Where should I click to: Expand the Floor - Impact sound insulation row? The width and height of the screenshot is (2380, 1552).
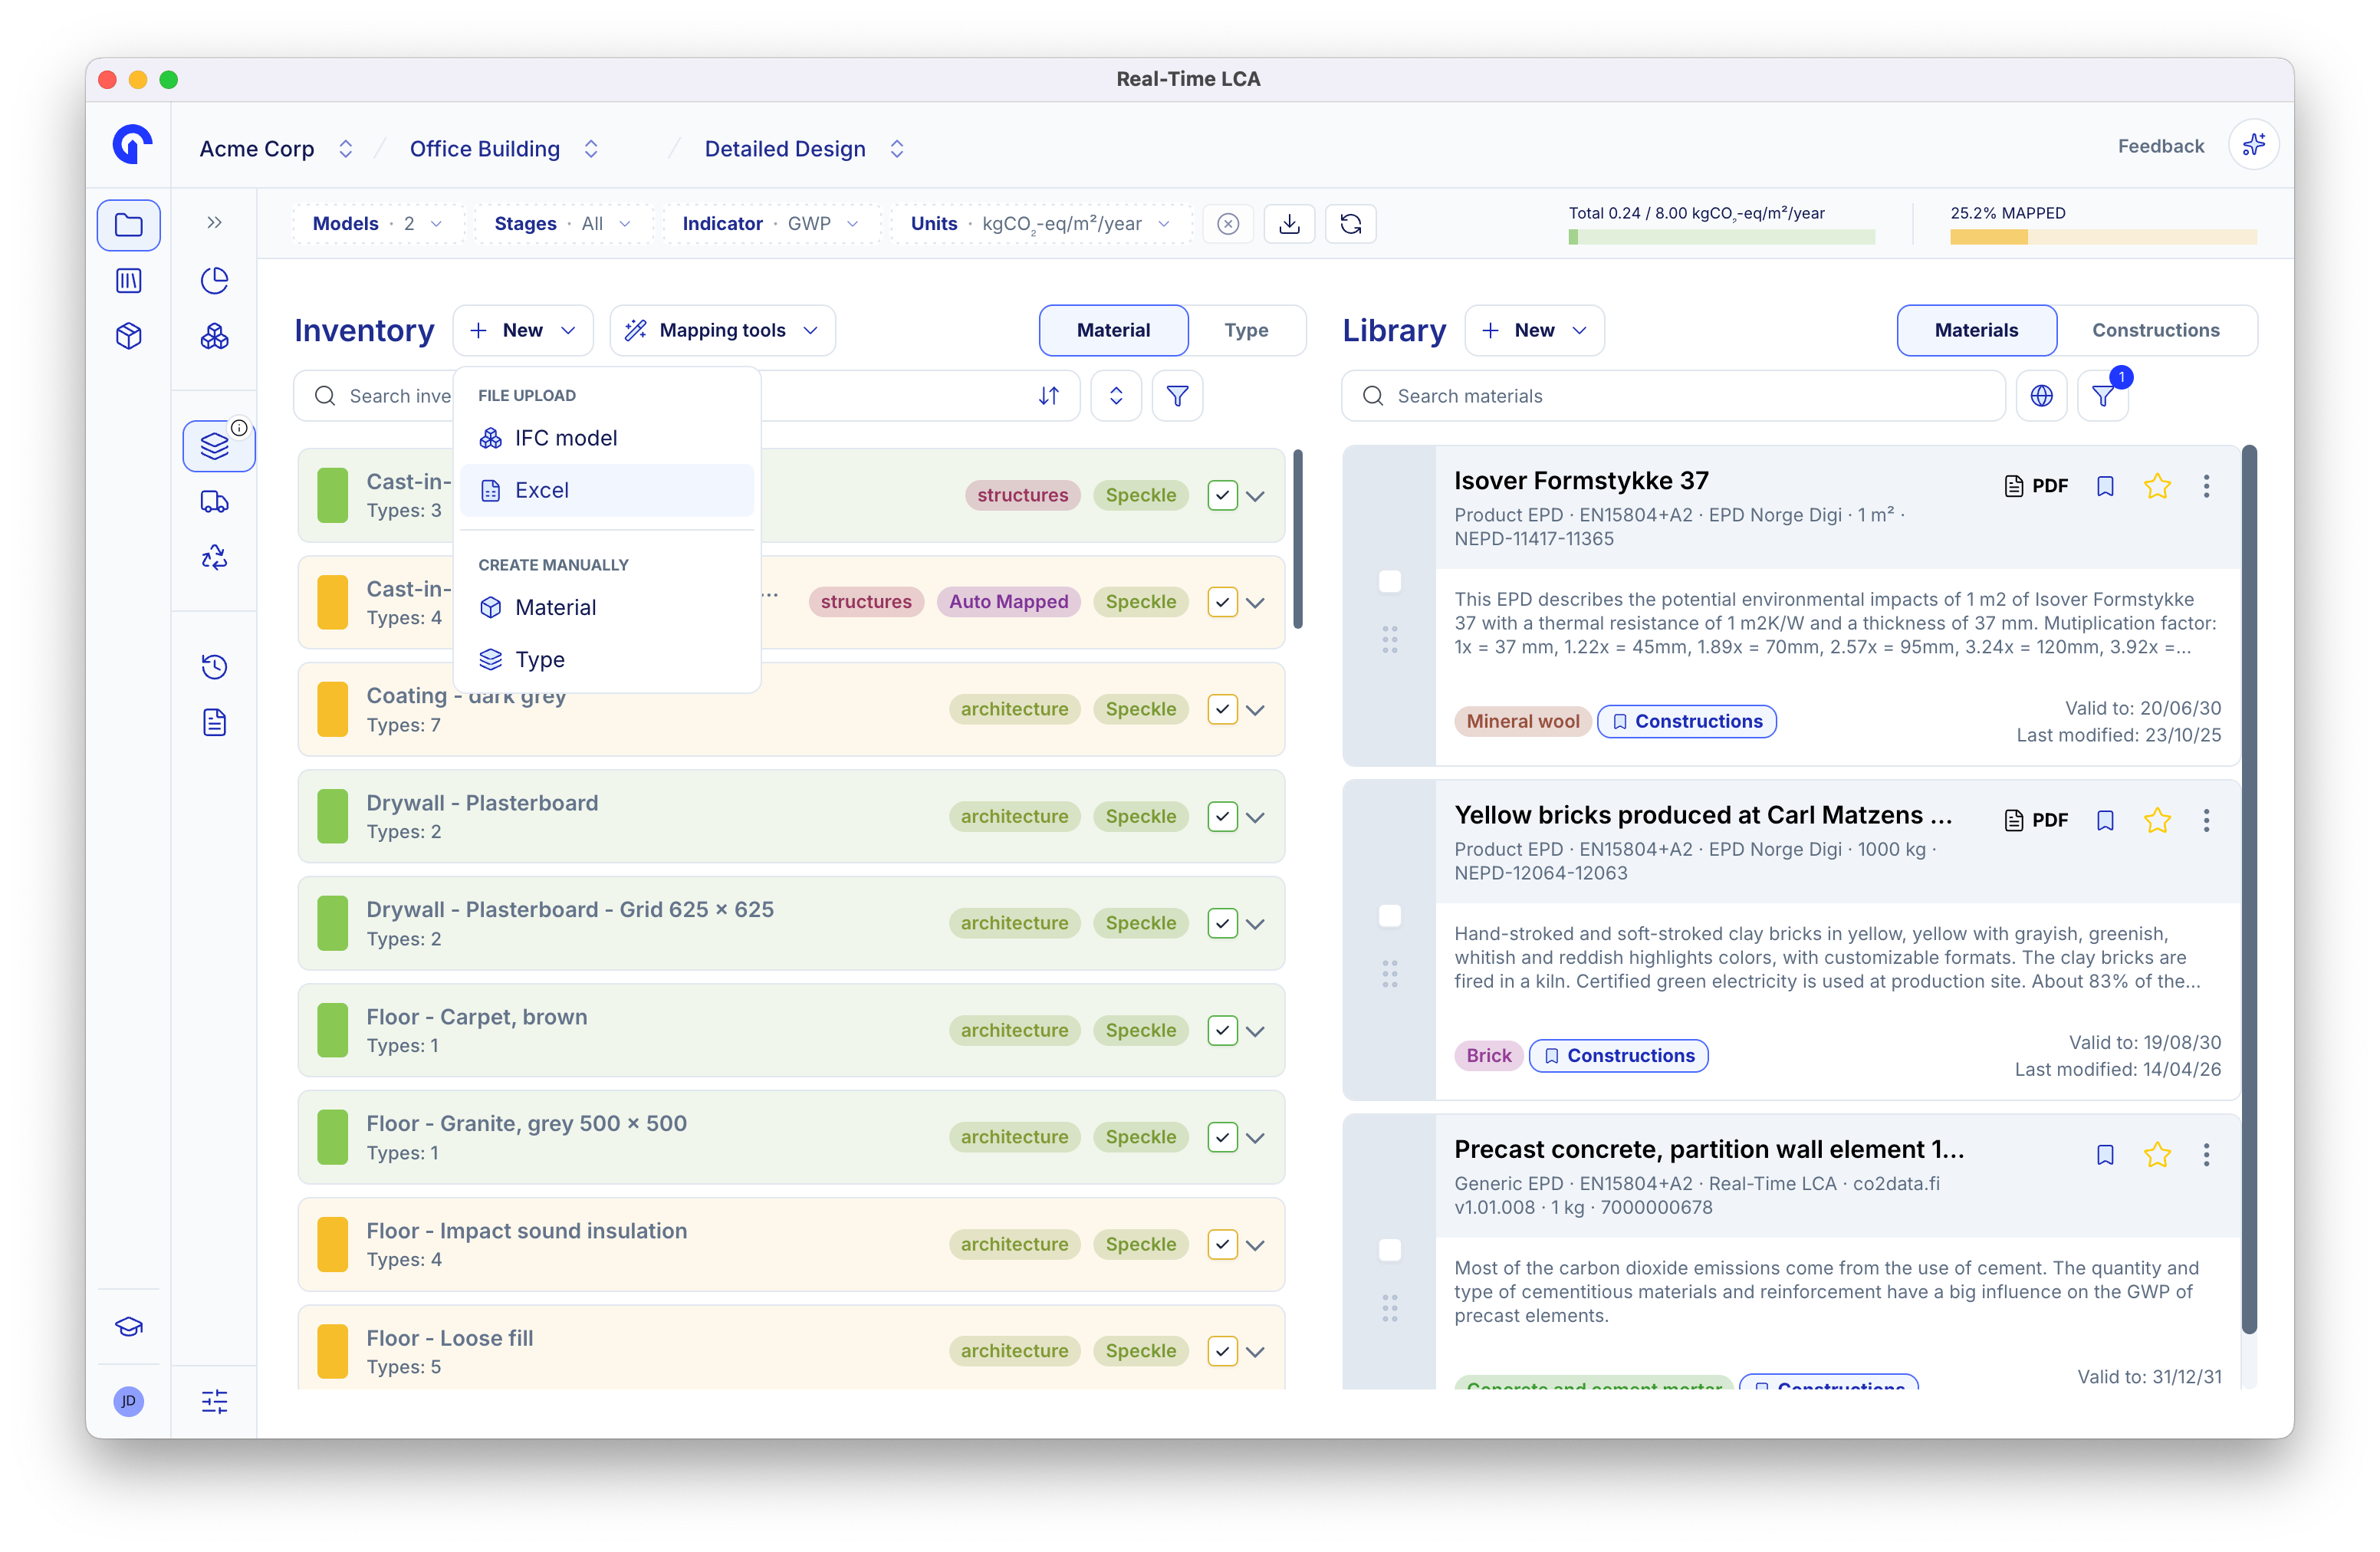(1256, 1245)
